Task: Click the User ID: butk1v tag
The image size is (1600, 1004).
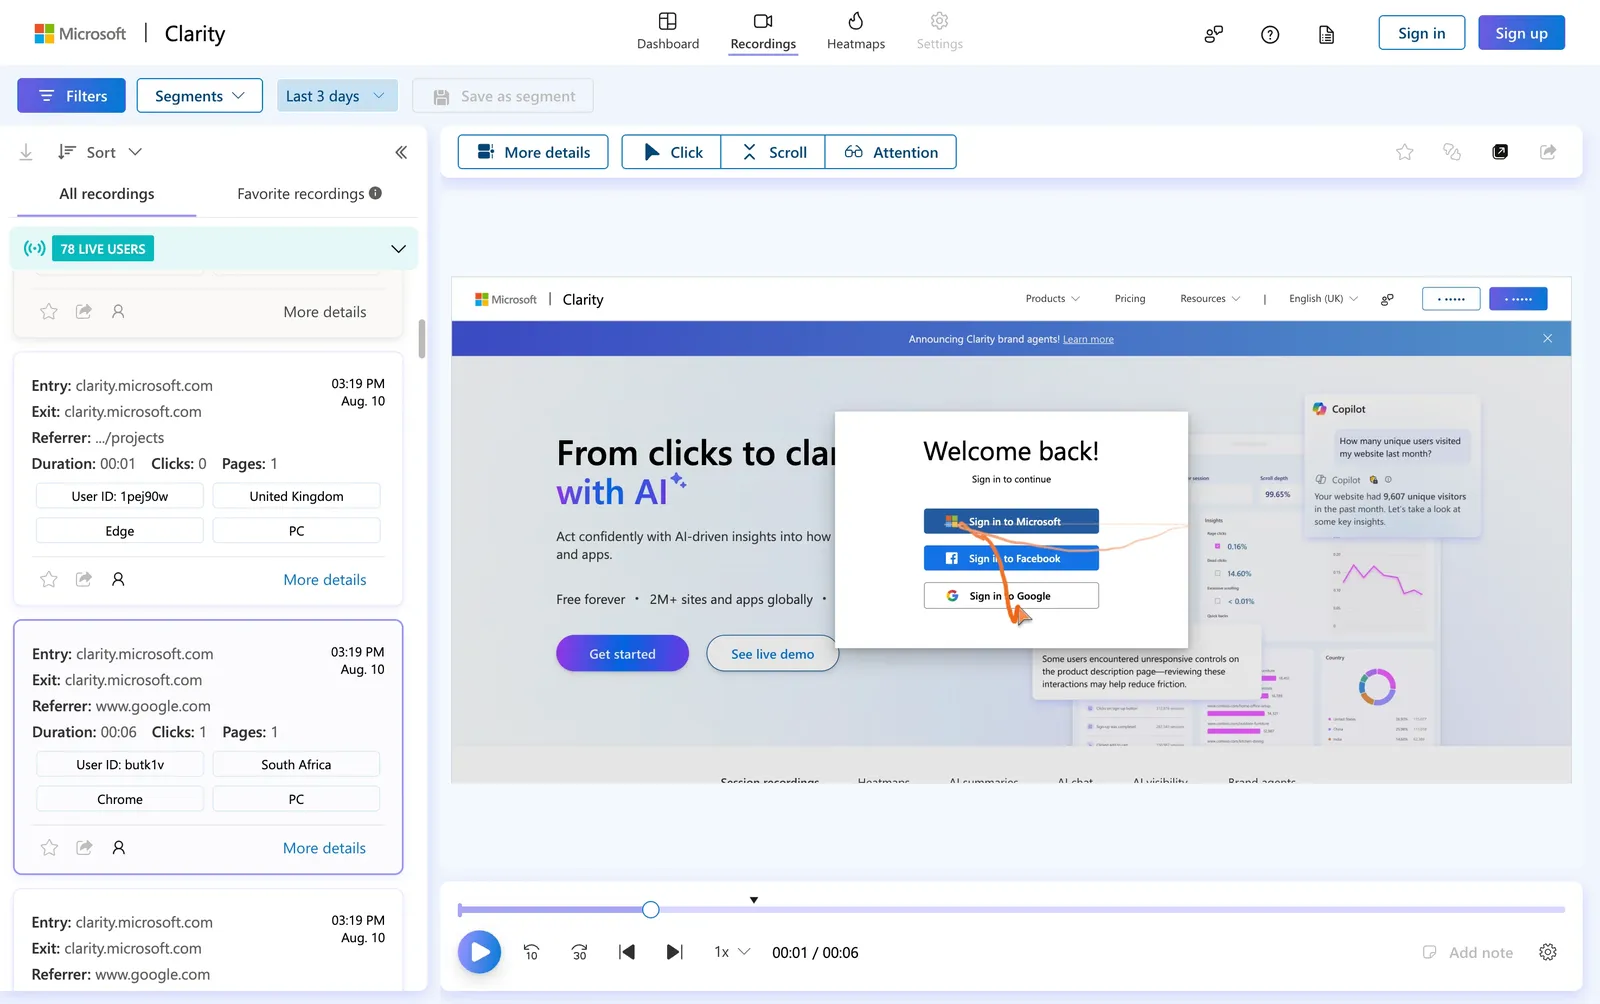Action: coord(120,764)
